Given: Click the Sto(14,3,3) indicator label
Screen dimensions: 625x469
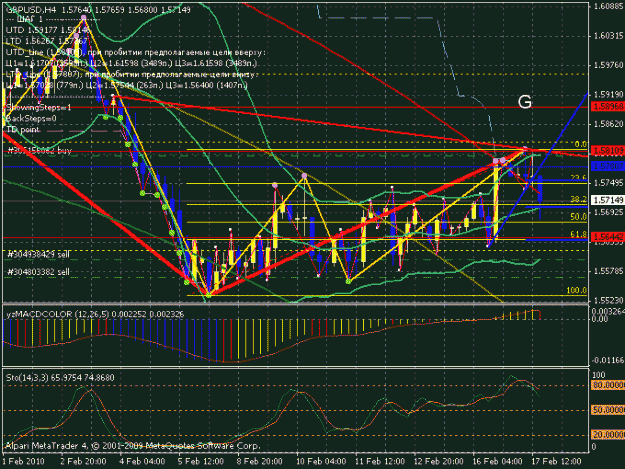Looking at the screenshot, I should tap(60, 377).
